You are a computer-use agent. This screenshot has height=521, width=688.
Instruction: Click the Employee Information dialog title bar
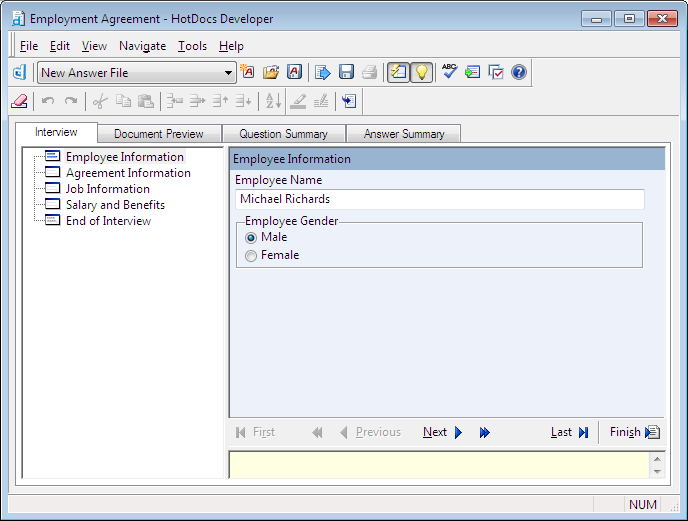(447, 159)
